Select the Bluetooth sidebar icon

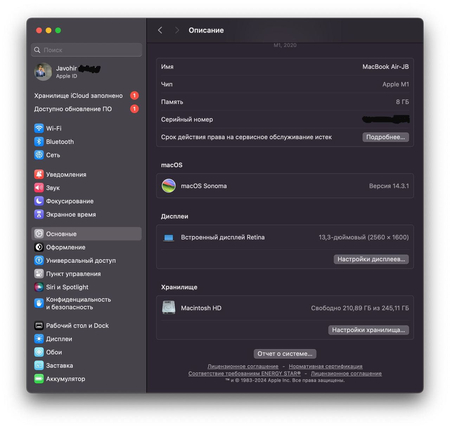[39, 142]
